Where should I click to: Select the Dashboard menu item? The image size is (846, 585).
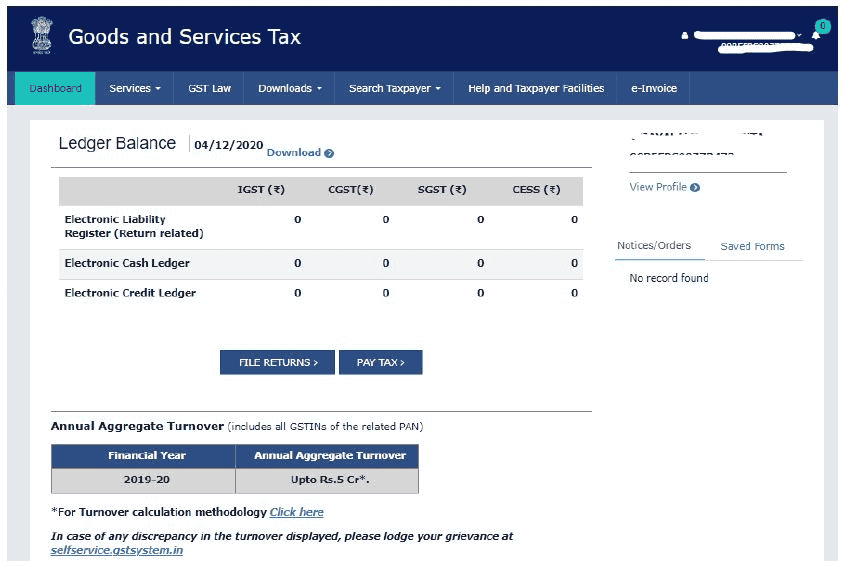pos(54,88)
